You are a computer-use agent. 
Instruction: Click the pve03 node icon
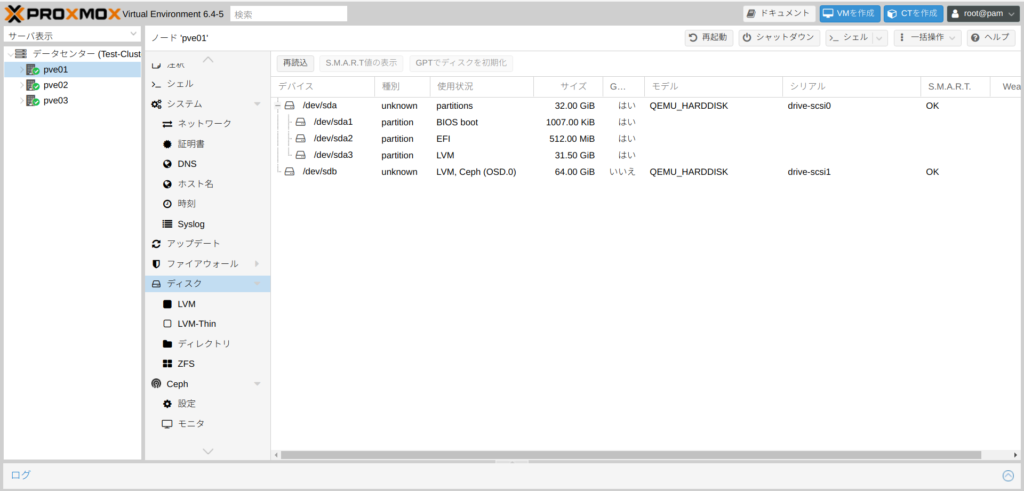tap(33, 101)
